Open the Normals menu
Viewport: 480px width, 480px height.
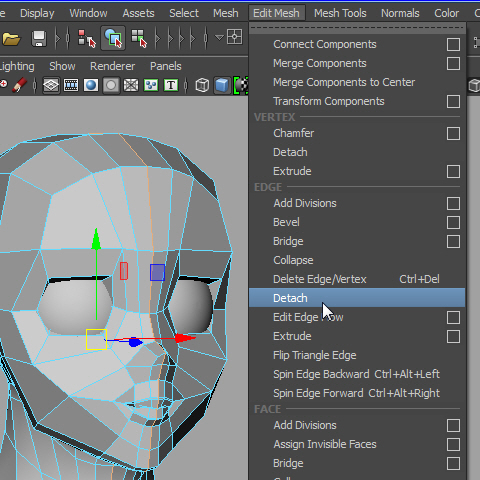400,13
